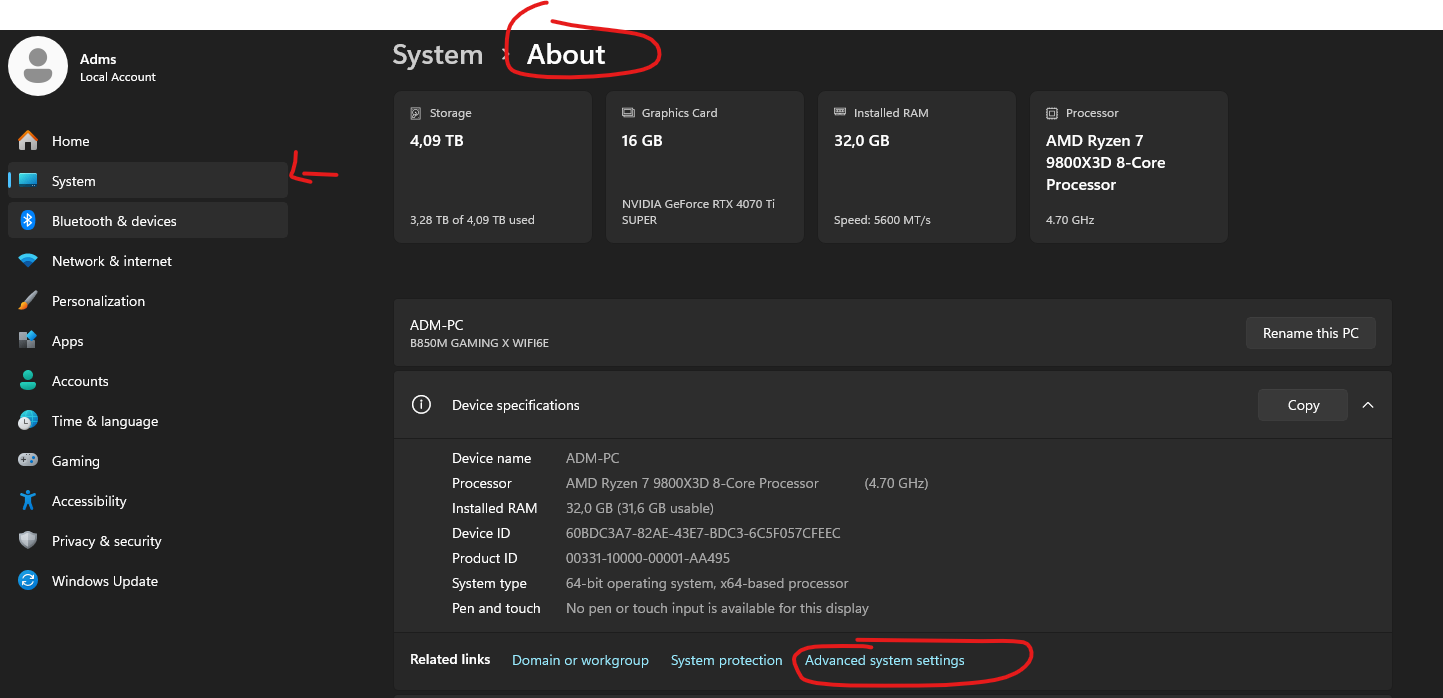Click the 3,28 TB of 4,09 TB used text
The image size is (1443, 698).
(x=472, y=220)
